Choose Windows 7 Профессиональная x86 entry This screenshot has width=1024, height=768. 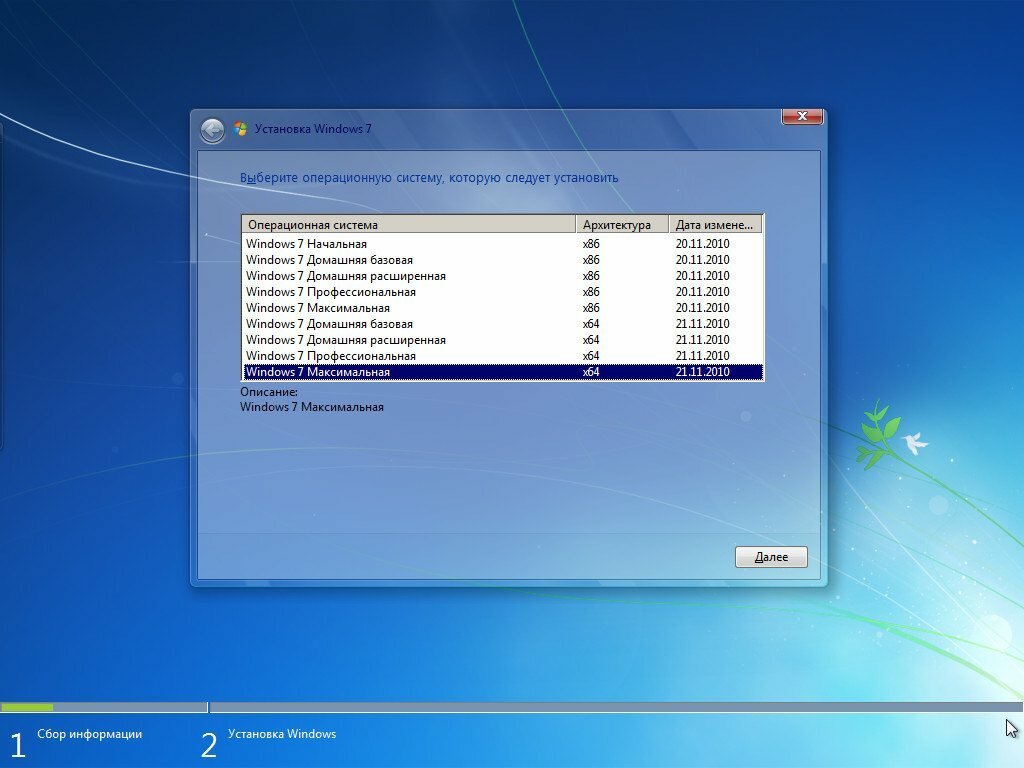tap(331, 292)
